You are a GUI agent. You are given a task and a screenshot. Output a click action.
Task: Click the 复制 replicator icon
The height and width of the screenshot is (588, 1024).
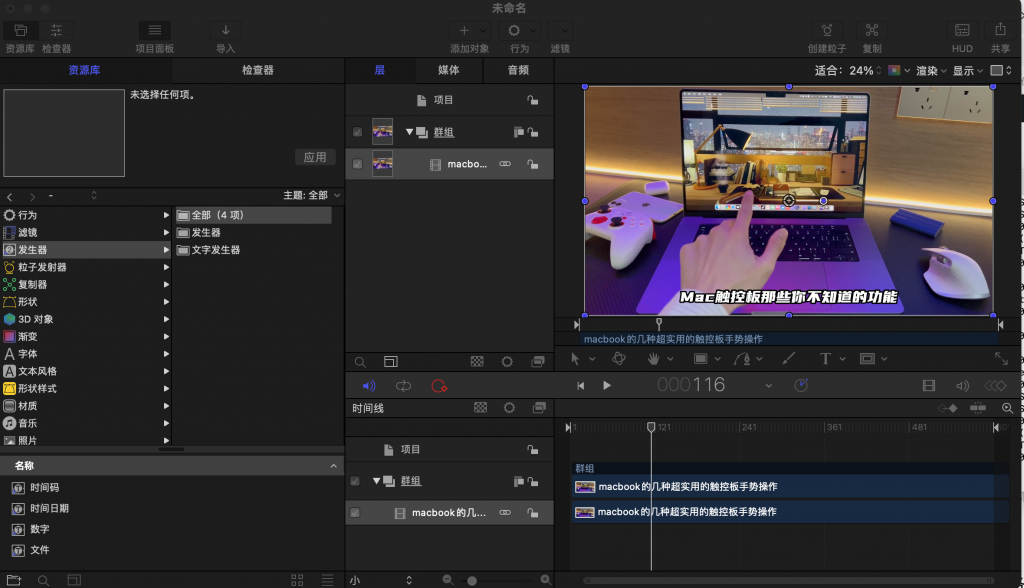pos(871,30)
